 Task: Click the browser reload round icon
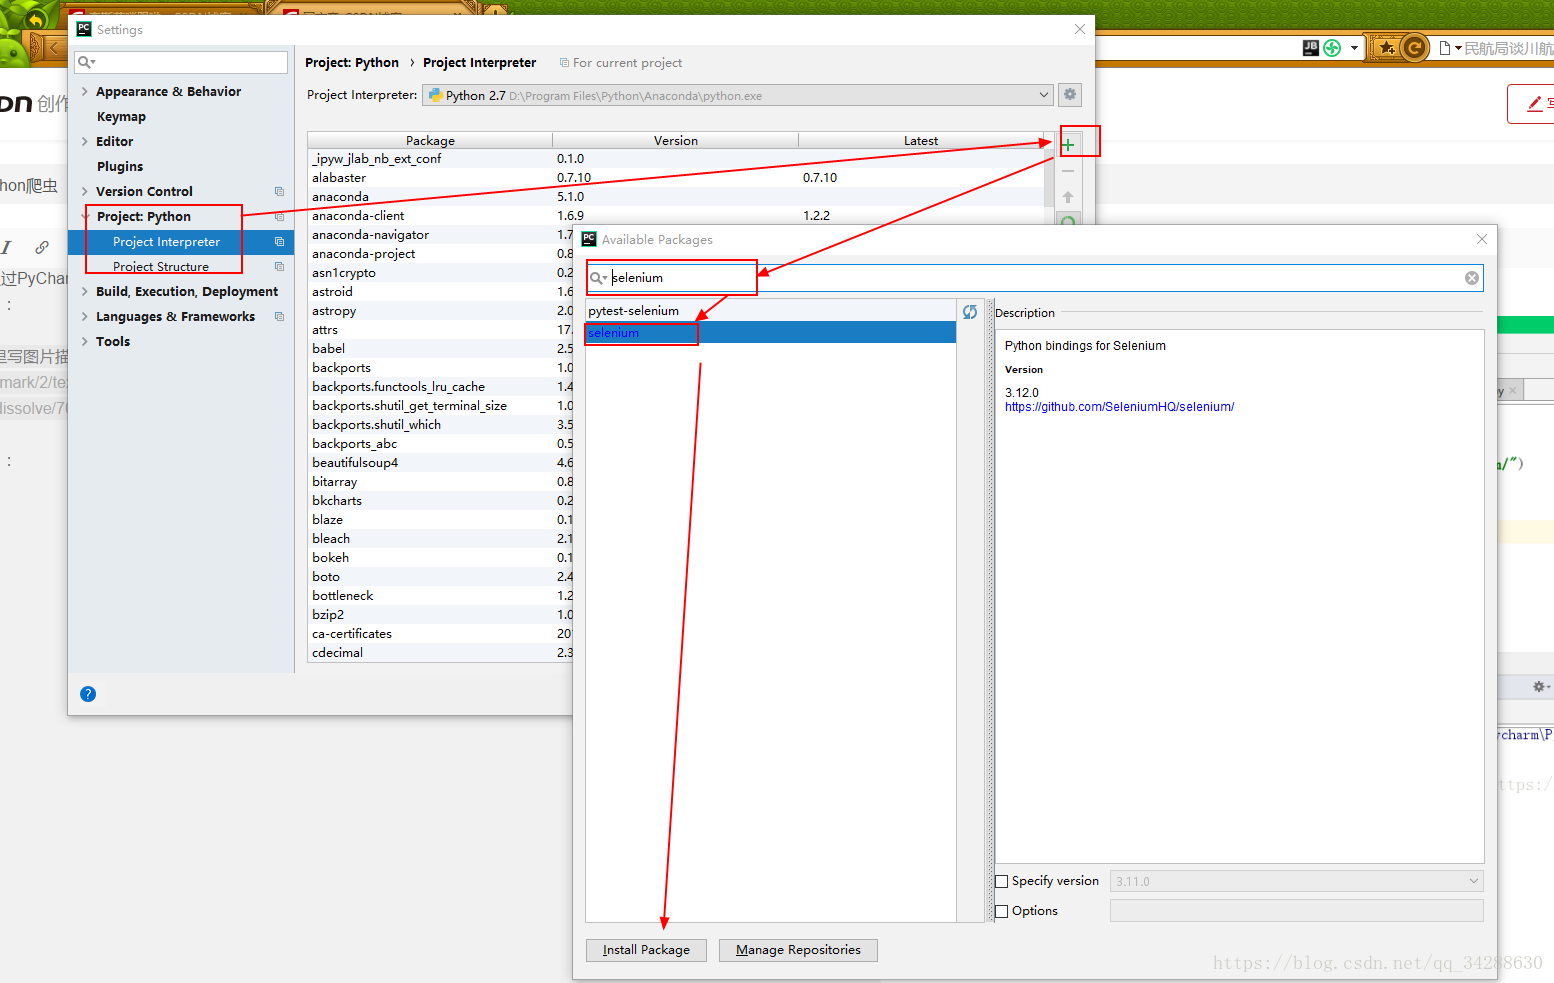pyautogui.click(x=1414, y=47)
